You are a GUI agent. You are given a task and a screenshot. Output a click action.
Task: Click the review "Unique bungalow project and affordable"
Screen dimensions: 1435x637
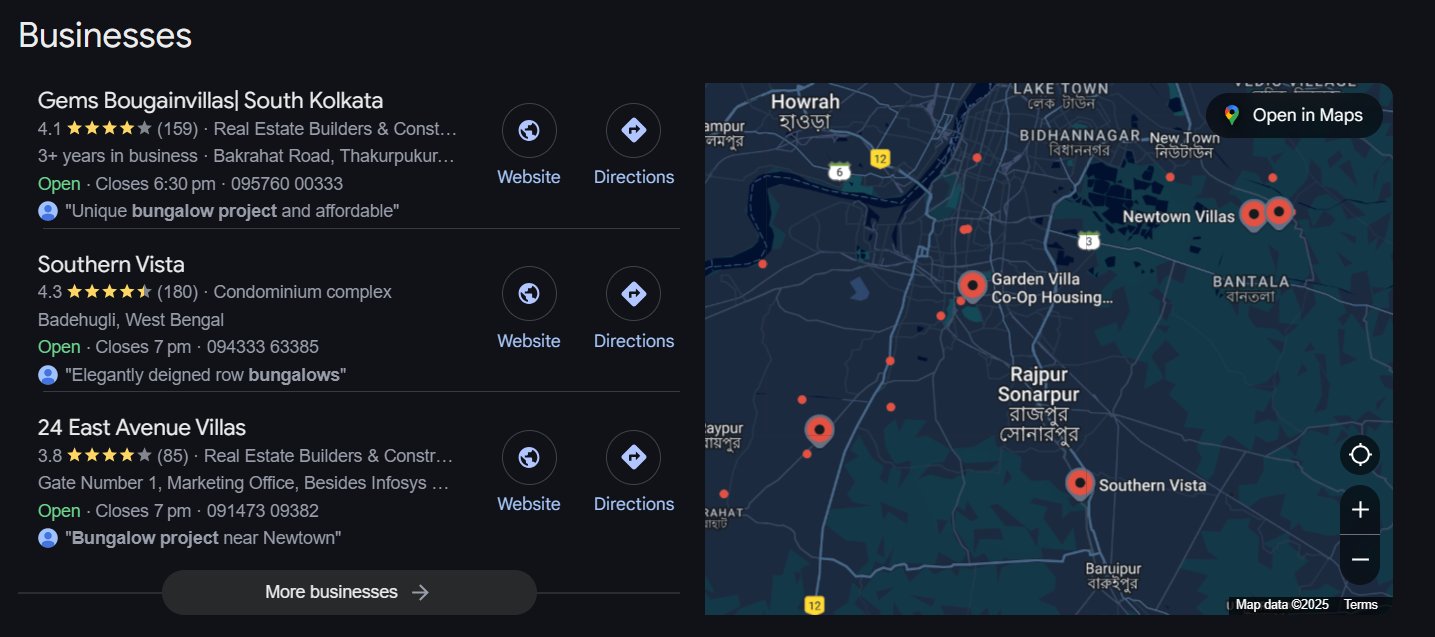pyautogui.click(x=232, y=211)
